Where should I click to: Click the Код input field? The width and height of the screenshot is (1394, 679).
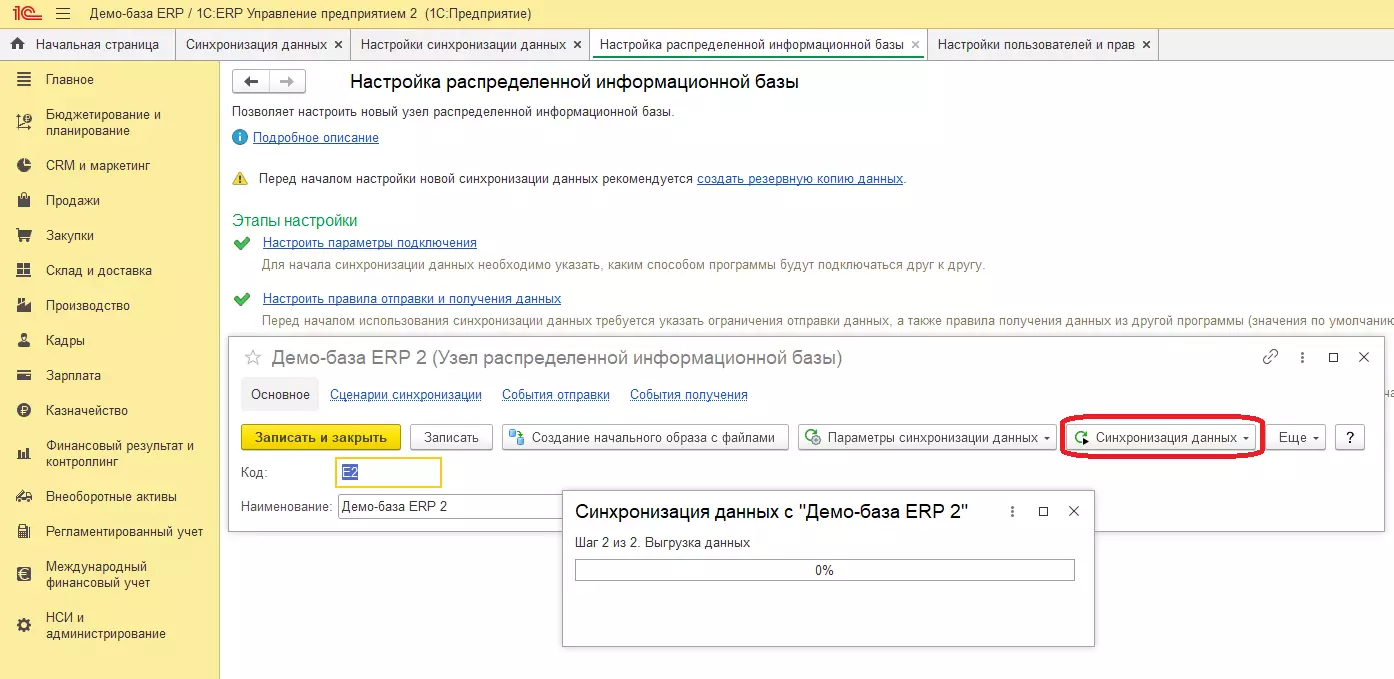[x=390, y=472]
